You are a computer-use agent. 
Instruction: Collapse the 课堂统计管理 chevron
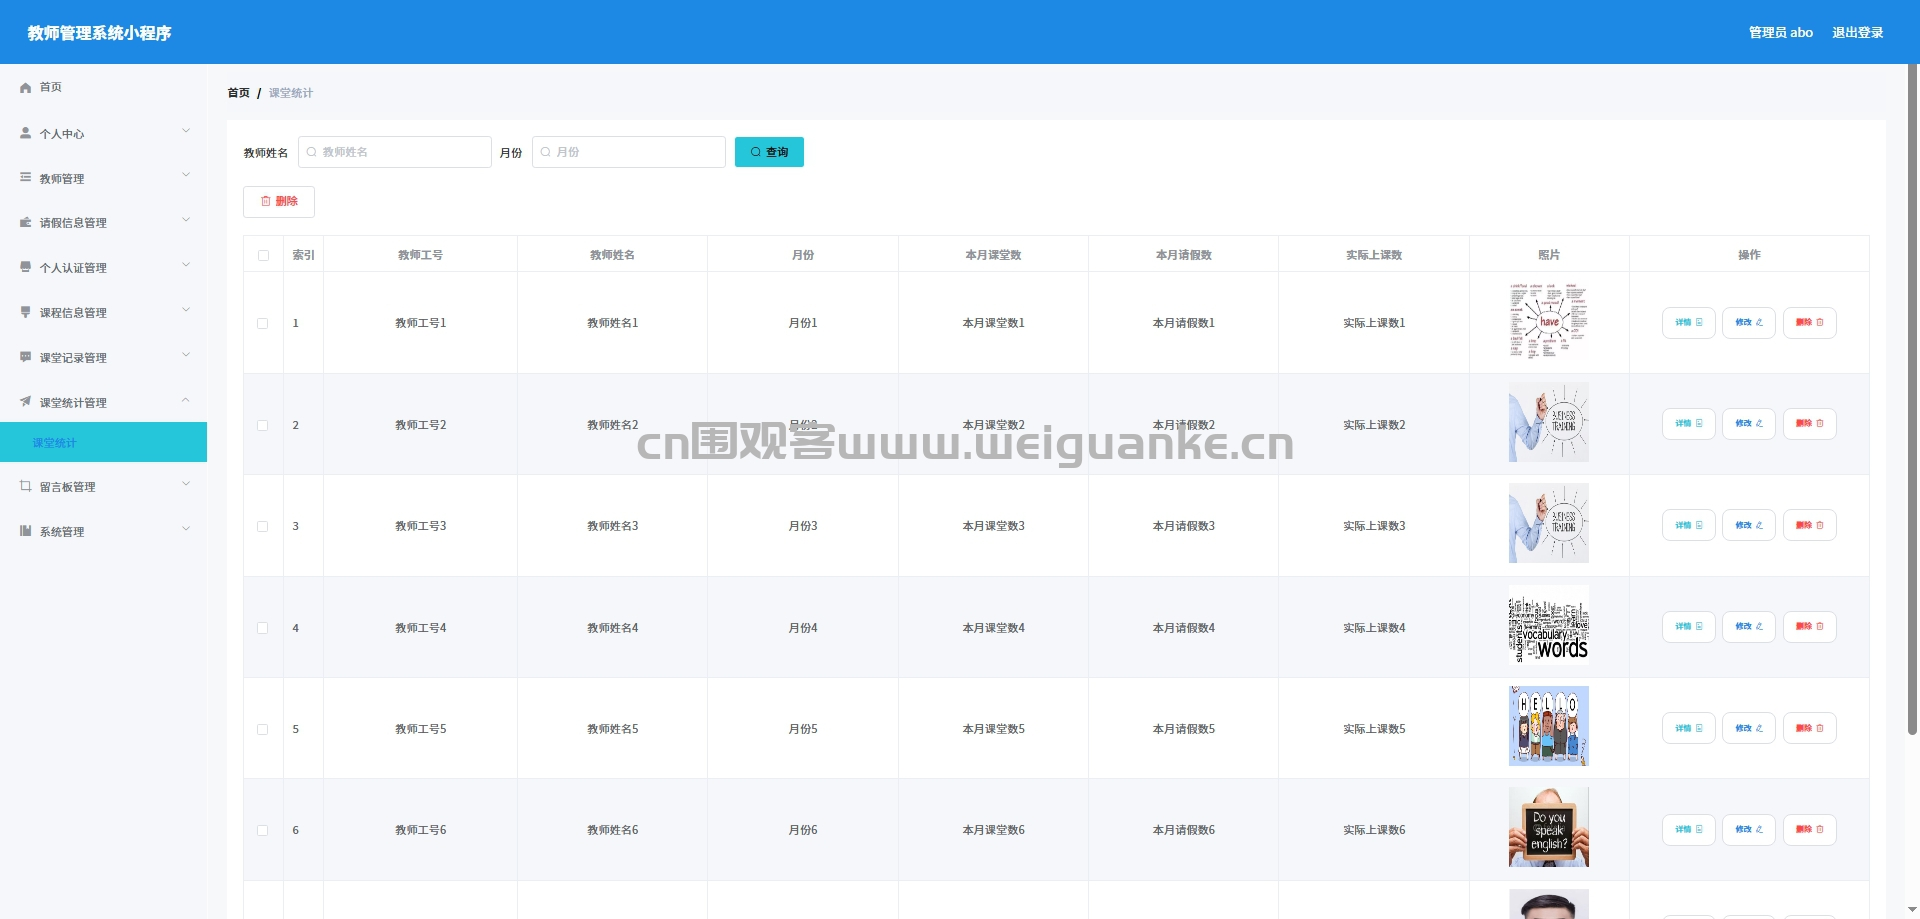186,400
